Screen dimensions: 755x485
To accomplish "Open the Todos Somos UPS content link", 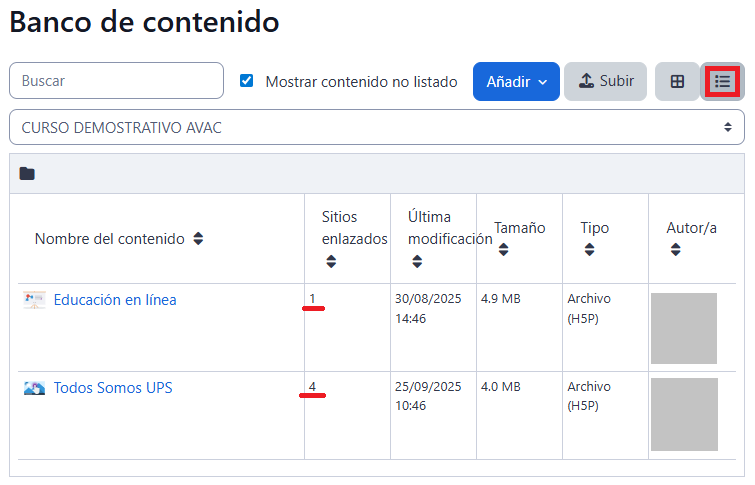I will pyautogui.click(x=113, y=388).
